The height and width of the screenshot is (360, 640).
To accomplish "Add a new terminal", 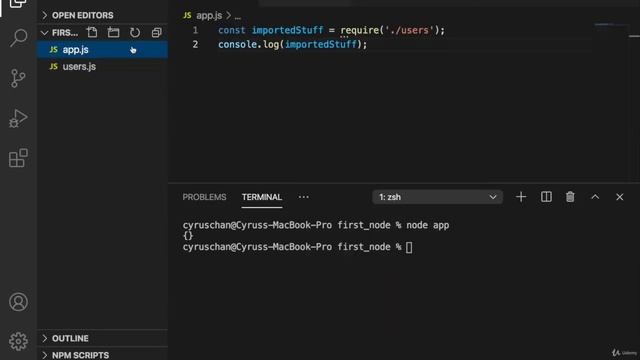I will tap(521, 197).
